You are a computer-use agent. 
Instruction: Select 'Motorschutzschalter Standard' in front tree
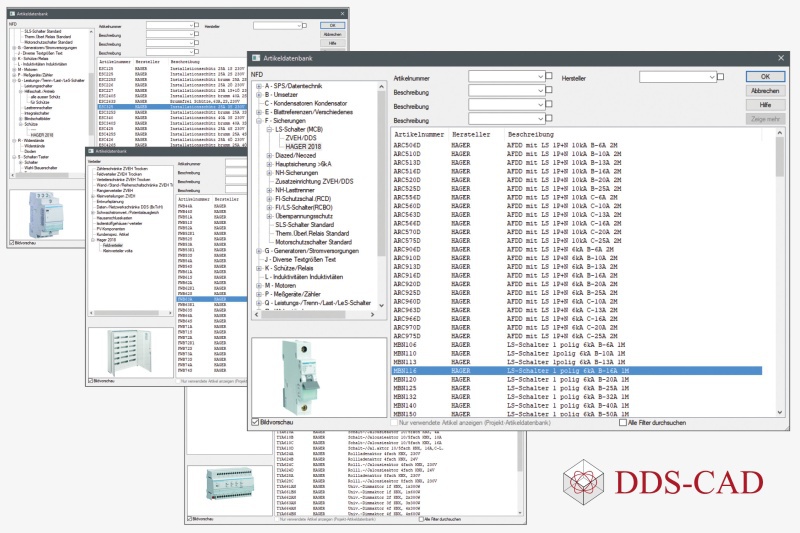point(314,242)
